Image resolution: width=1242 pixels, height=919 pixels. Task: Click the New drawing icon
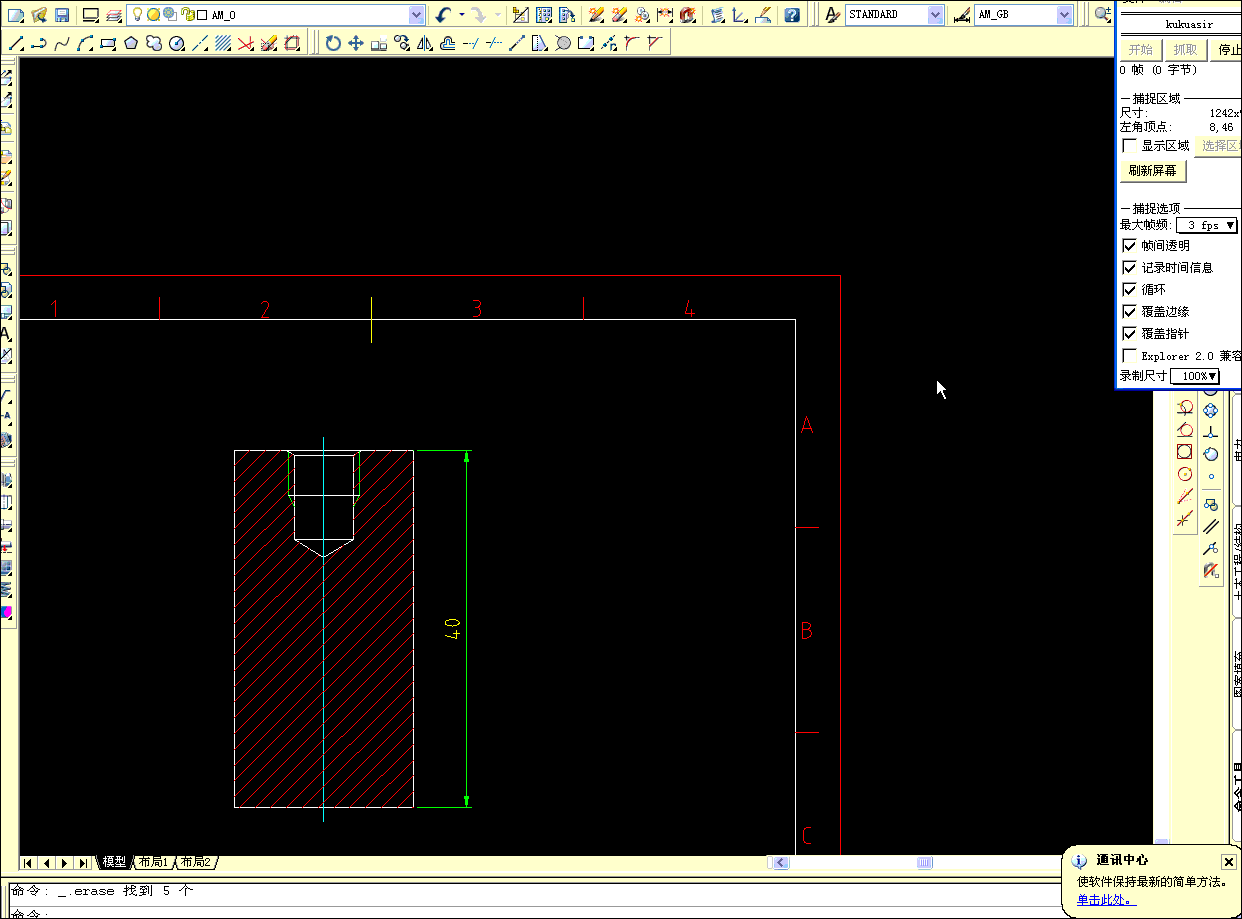point(16,15)
